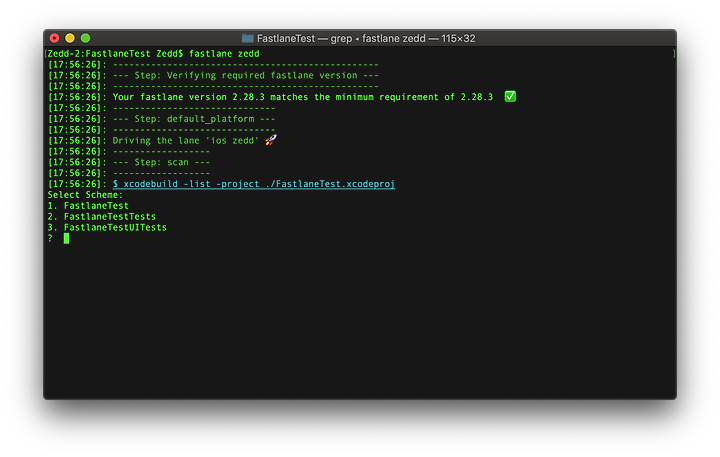Click scheme option '2. FastlaneTestTests'
This screenshot has height=457, width=720.
(101, 217)
